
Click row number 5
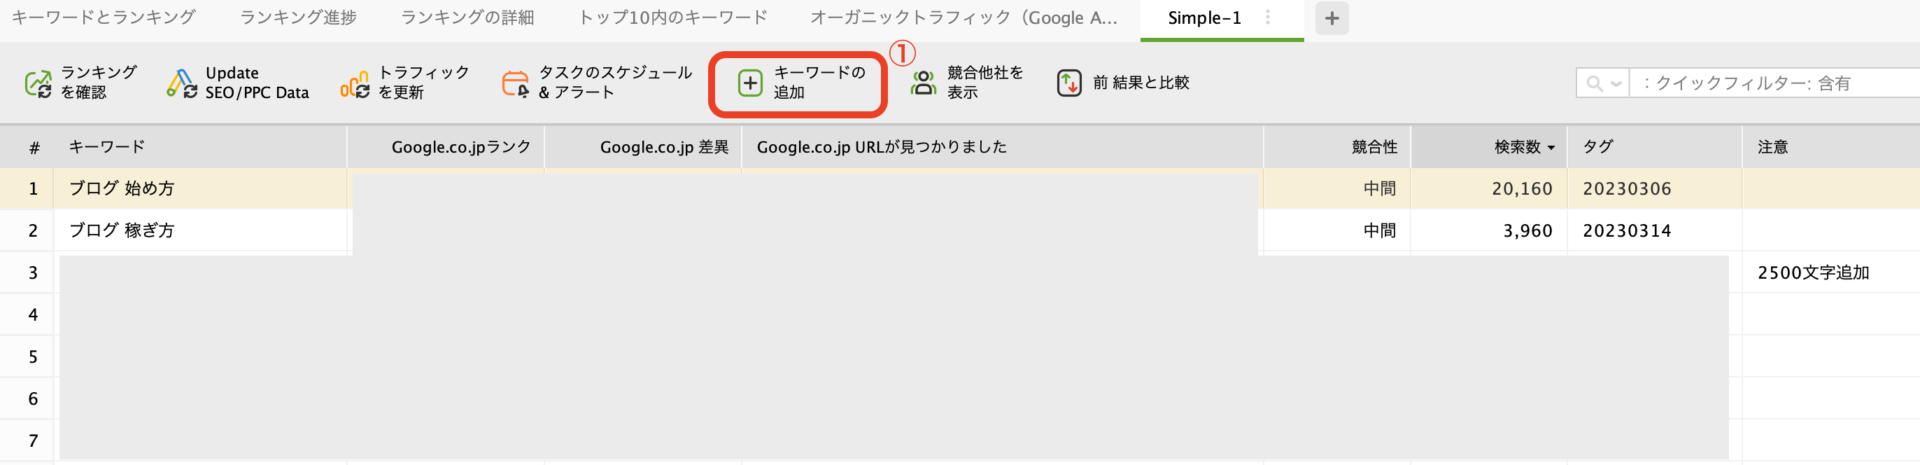click(x=33, y=357)
